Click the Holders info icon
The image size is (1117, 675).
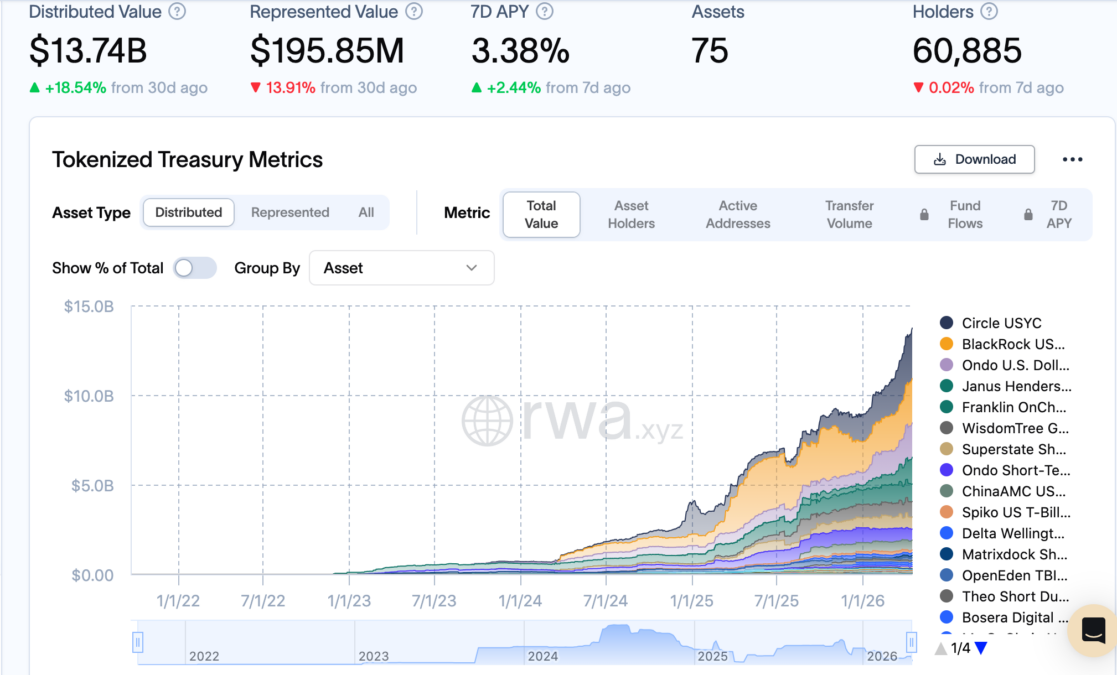pos(989,12)
